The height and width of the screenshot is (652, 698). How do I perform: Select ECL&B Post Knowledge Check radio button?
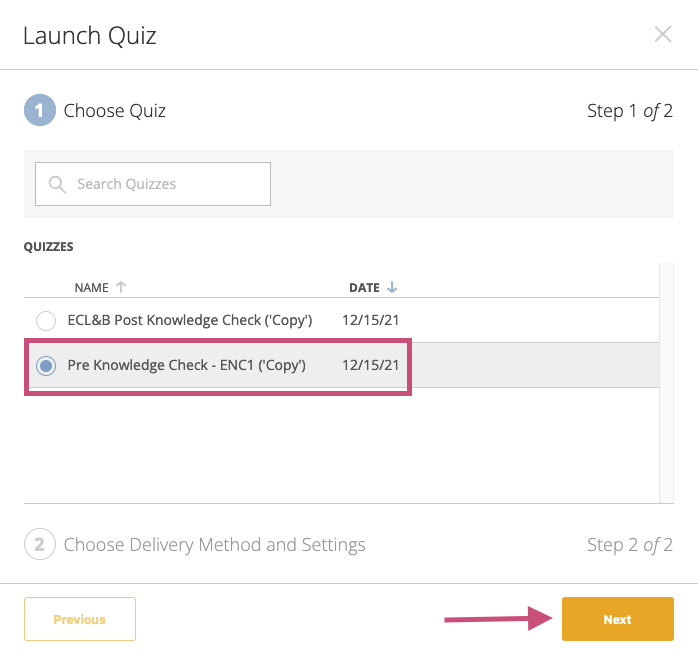[x=46, y=320]
